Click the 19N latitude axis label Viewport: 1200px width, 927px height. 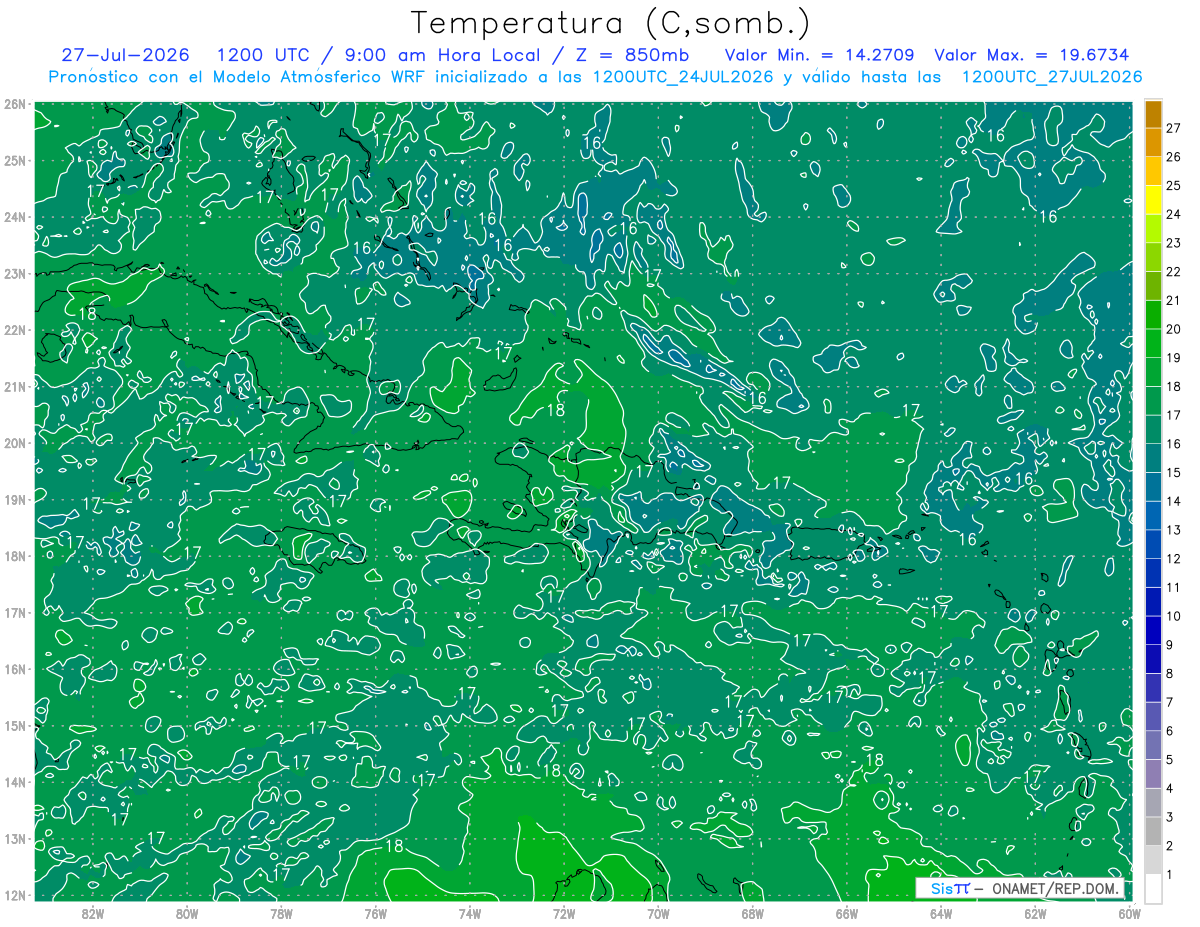15,499
